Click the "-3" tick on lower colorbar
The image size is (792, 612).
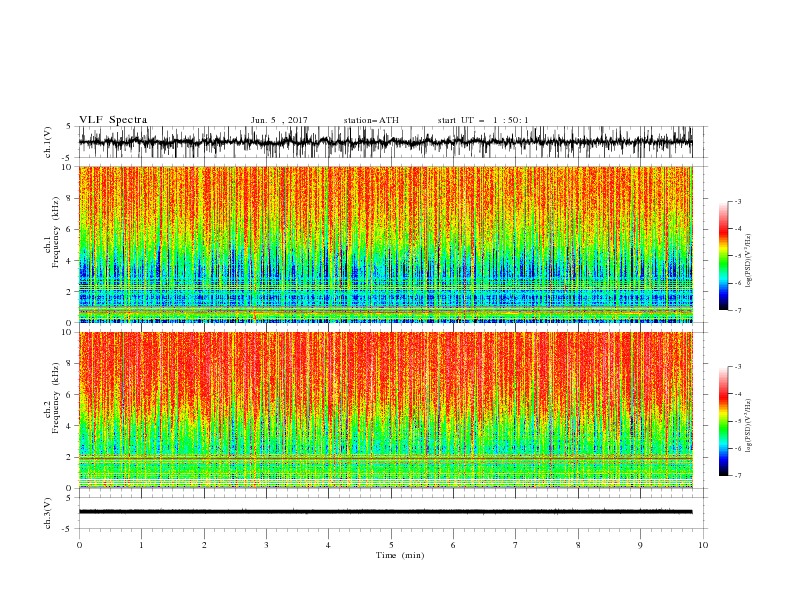pos(737,367)
